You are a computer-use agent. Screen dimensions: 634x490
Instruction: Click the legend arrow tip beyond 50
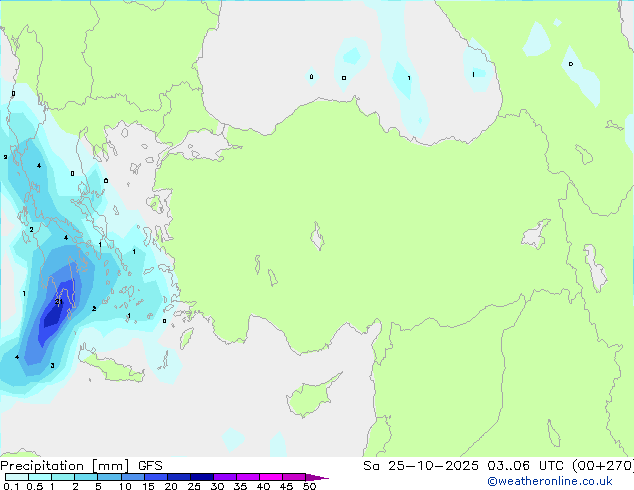click(x=317, y=477)
